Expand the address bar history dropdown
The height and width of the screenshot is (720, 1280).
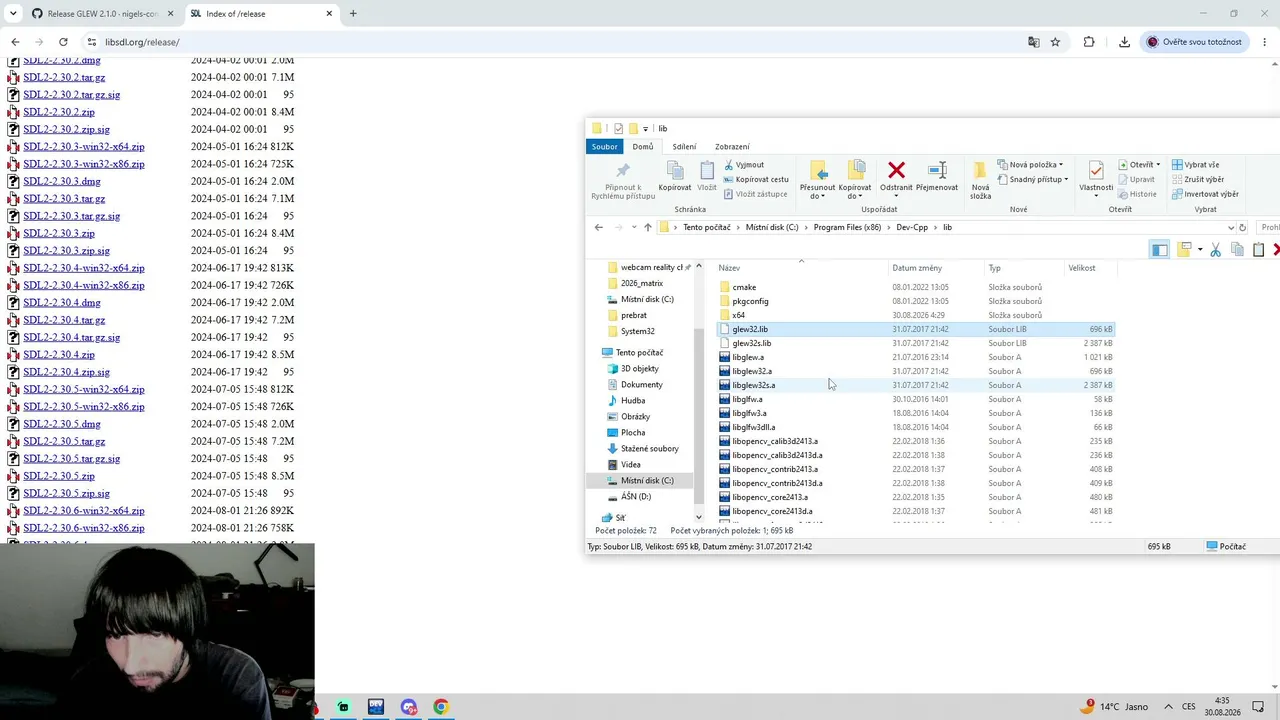[1229, 227]
